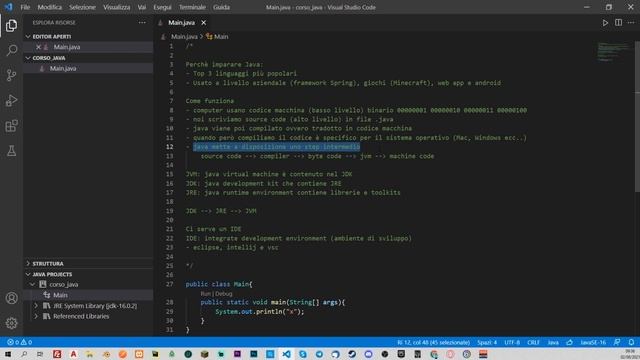Open Task View on the taskbar

click(40, 354)
